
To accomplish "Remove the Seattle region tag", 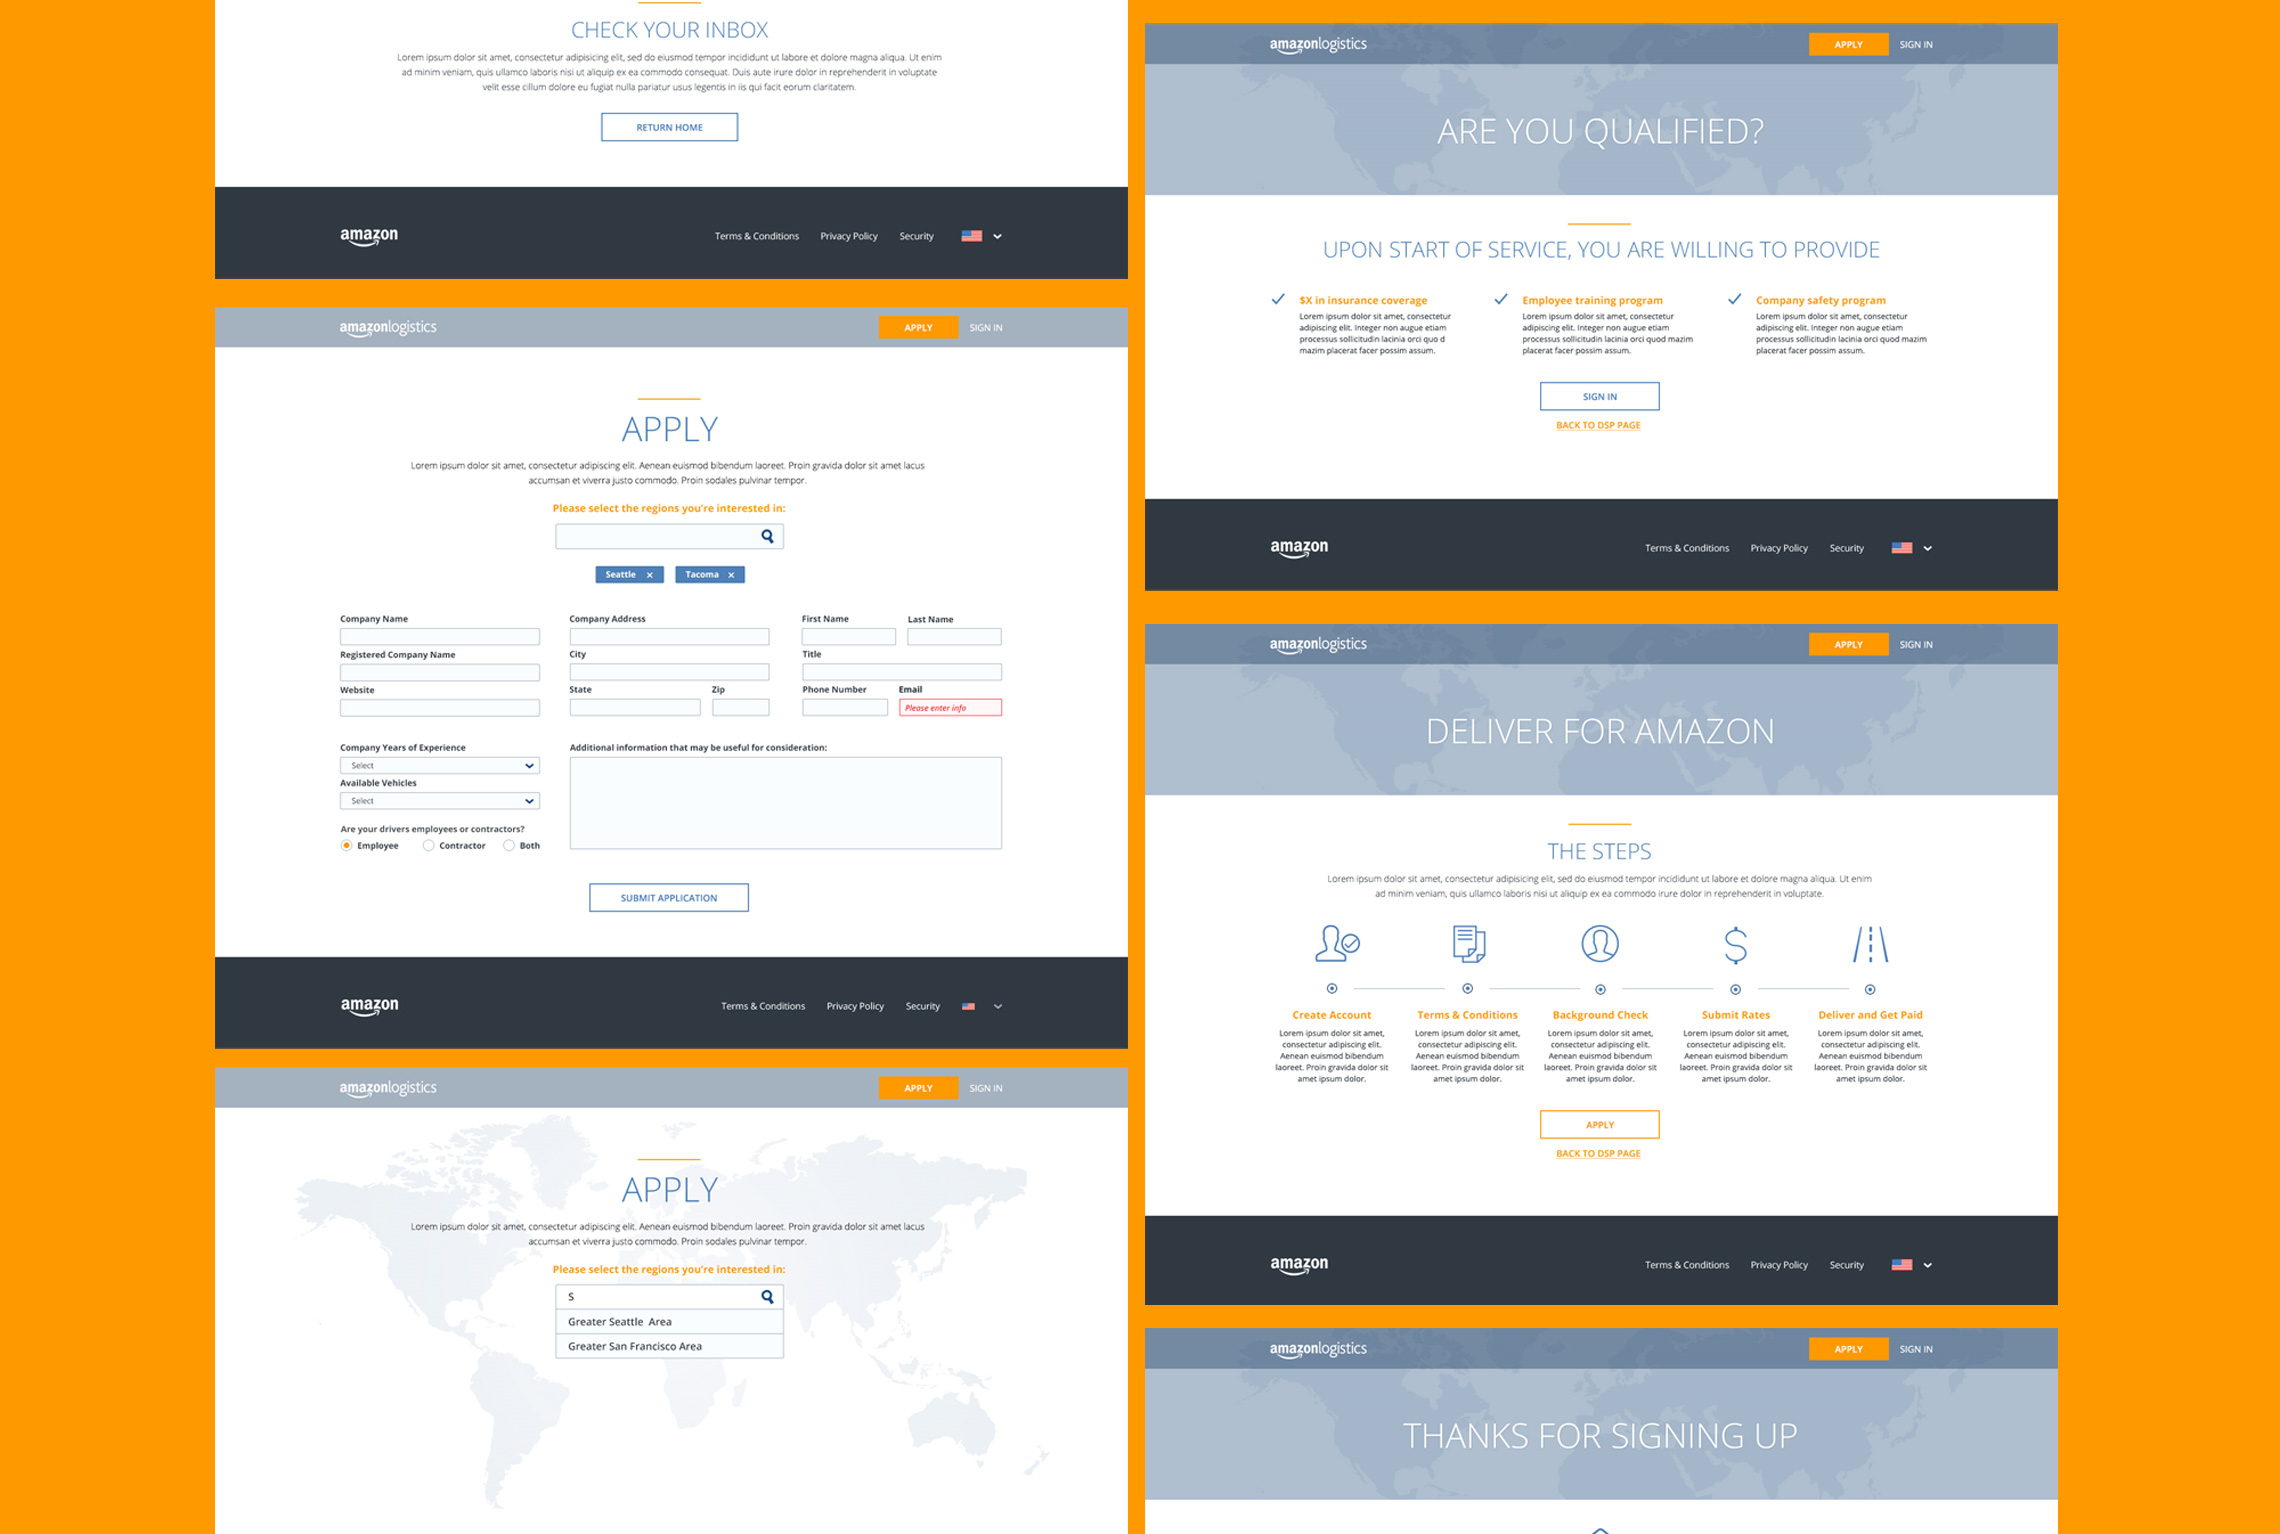I will pyautogui.click(x=649, y=575).
